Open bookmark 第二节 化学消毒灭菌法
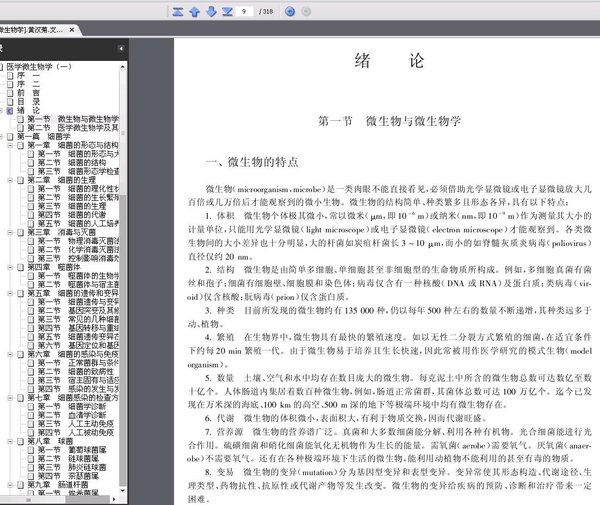Image resolution: width=600 pixels, height=505 pixels. [x=78, y=250]
